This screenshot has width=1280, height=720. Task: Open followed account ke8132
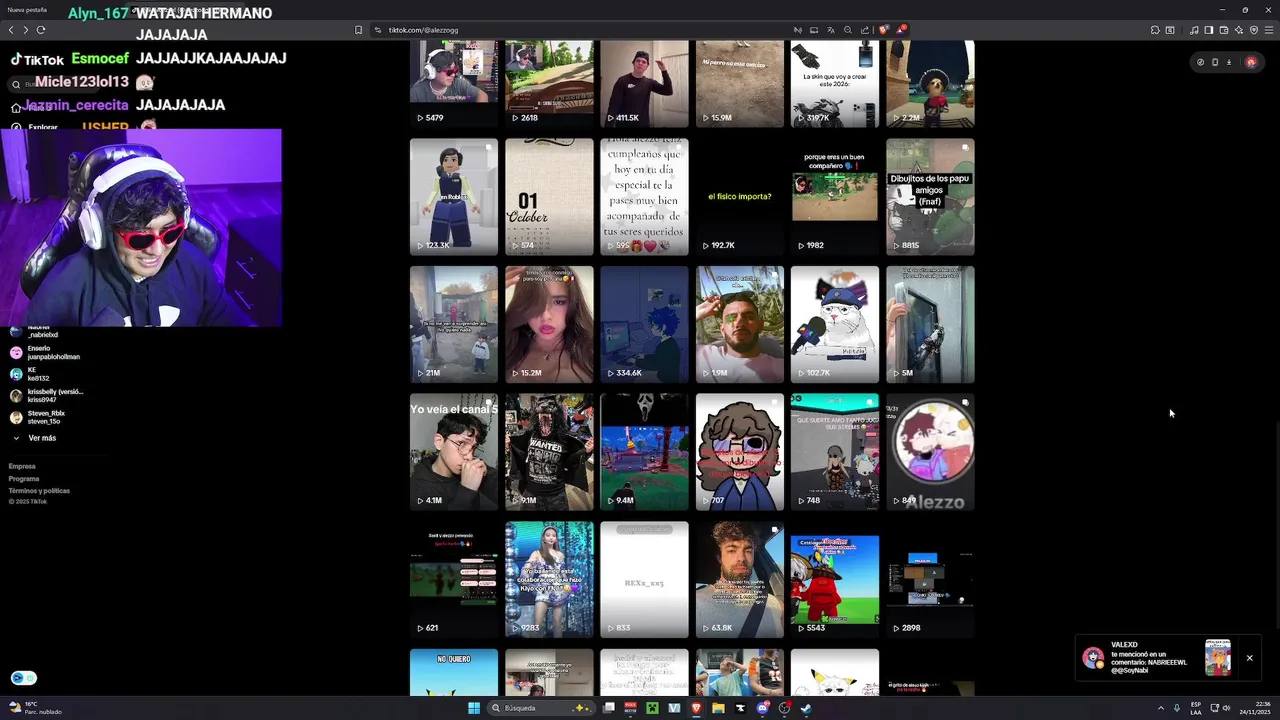tap(30, 374)
